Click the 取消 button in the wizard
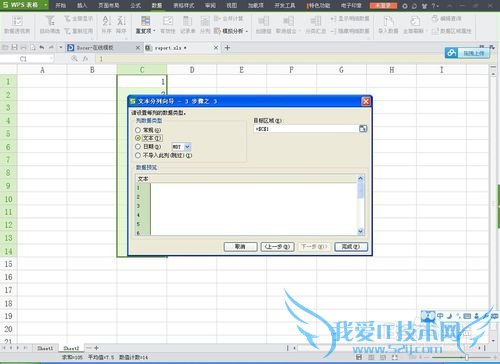This screenshot has height=364, width=500. [x=240, y=247]
